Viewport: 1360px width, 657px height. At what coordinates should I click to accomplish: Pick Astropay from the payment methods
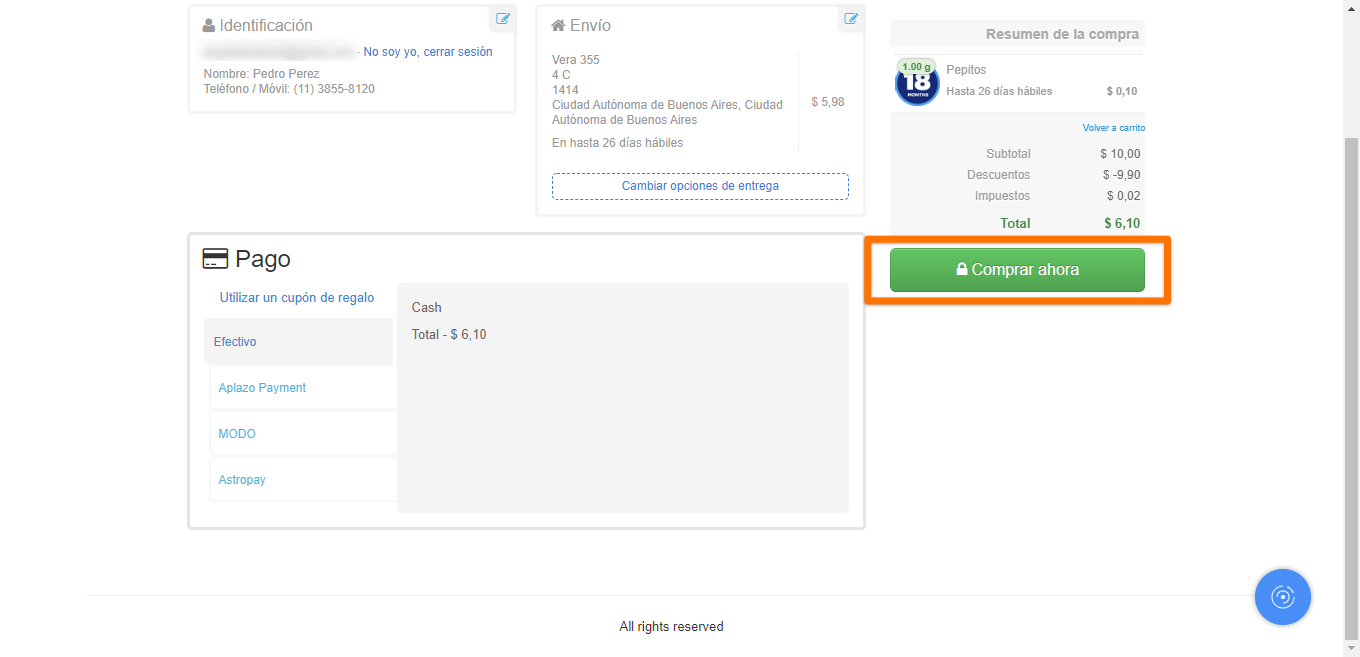coord(242,480)
